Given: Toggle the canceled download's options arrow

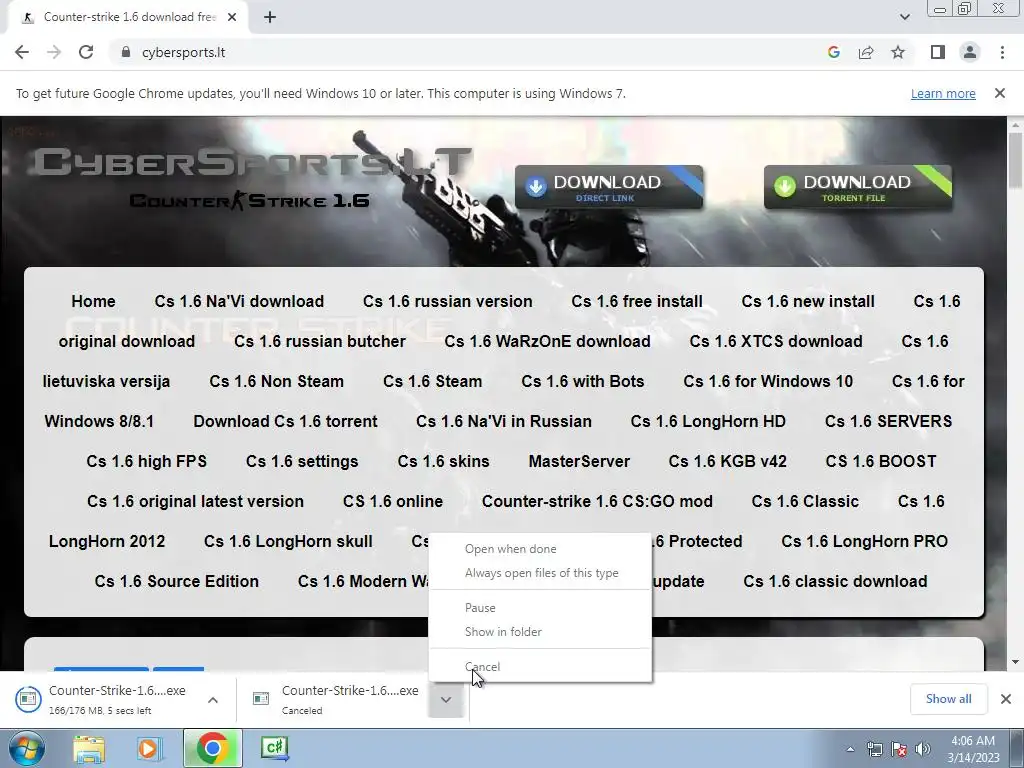Looking at the screenshot, I should pos(446,700).
